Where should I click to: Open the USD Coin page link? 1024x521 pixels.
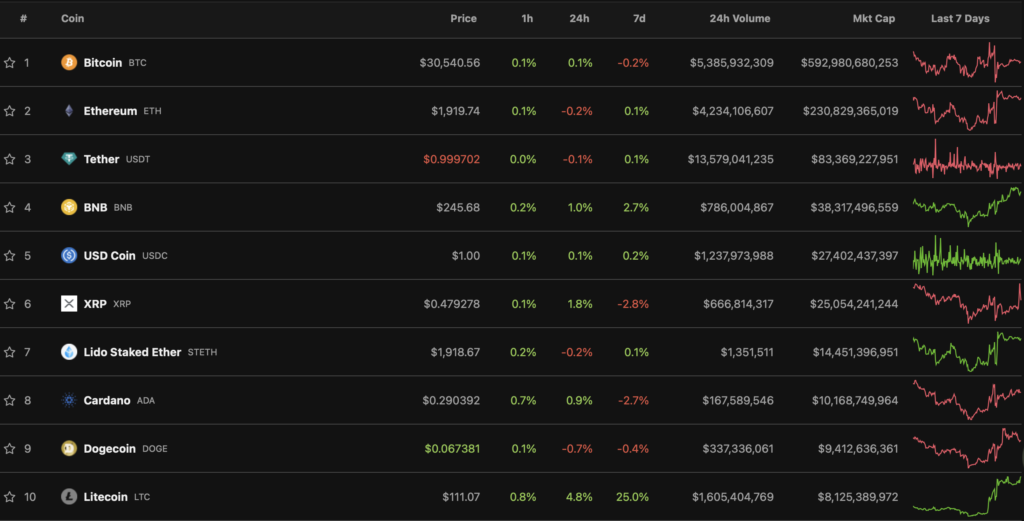point(109,256)
